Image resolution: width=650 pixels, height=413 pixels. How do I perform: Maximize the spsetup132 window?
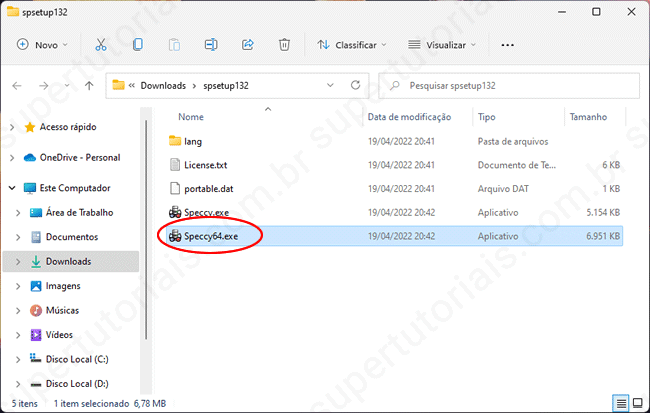[596, 12]
